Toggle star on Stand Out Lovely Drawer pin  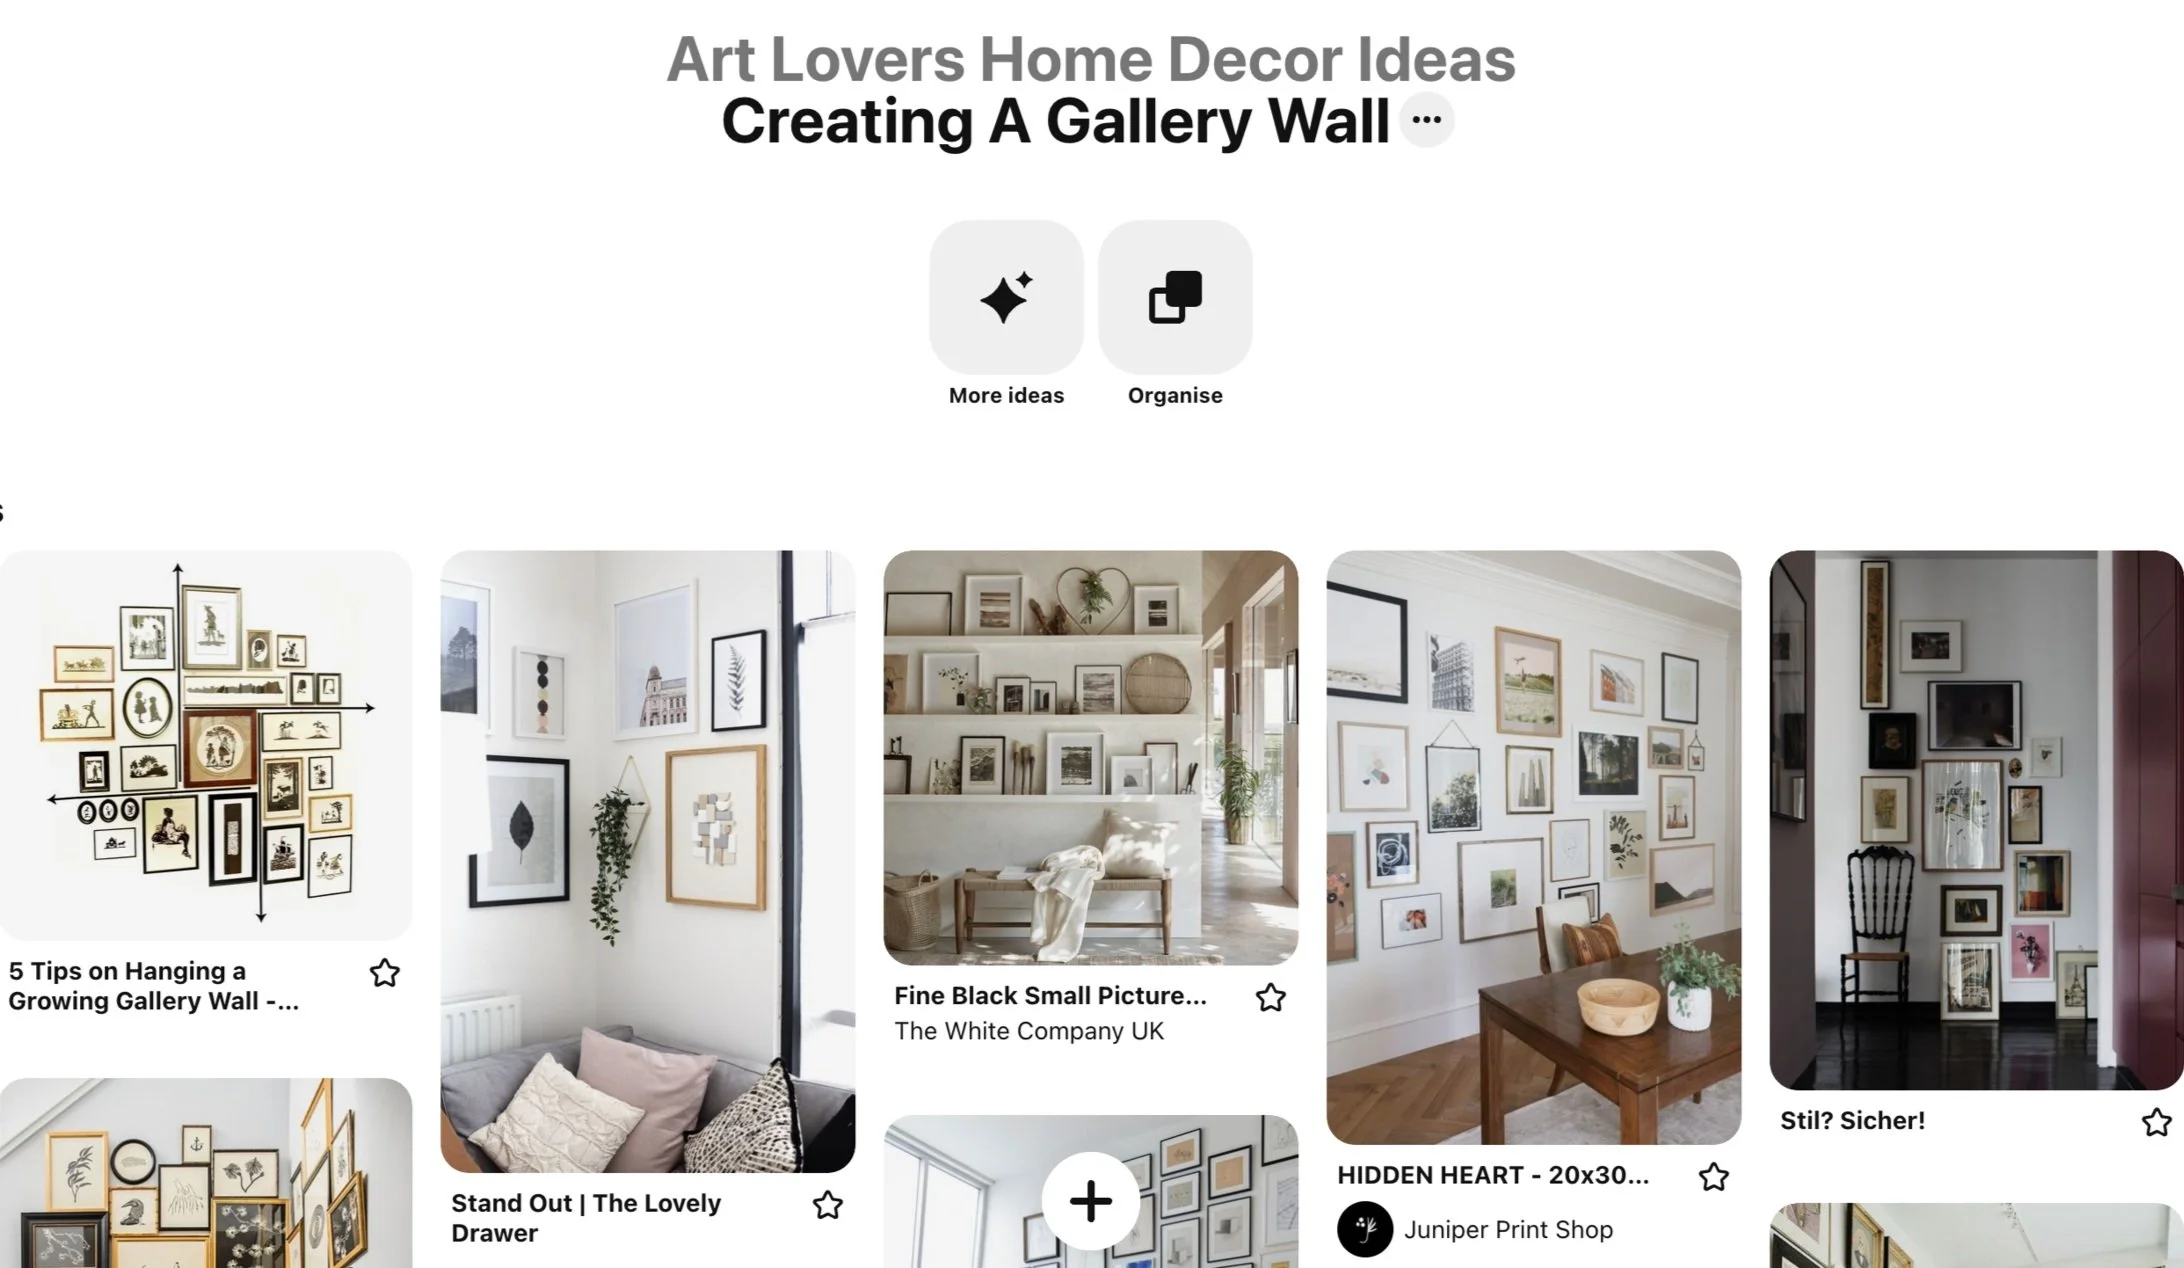(x=828, y=1205)
